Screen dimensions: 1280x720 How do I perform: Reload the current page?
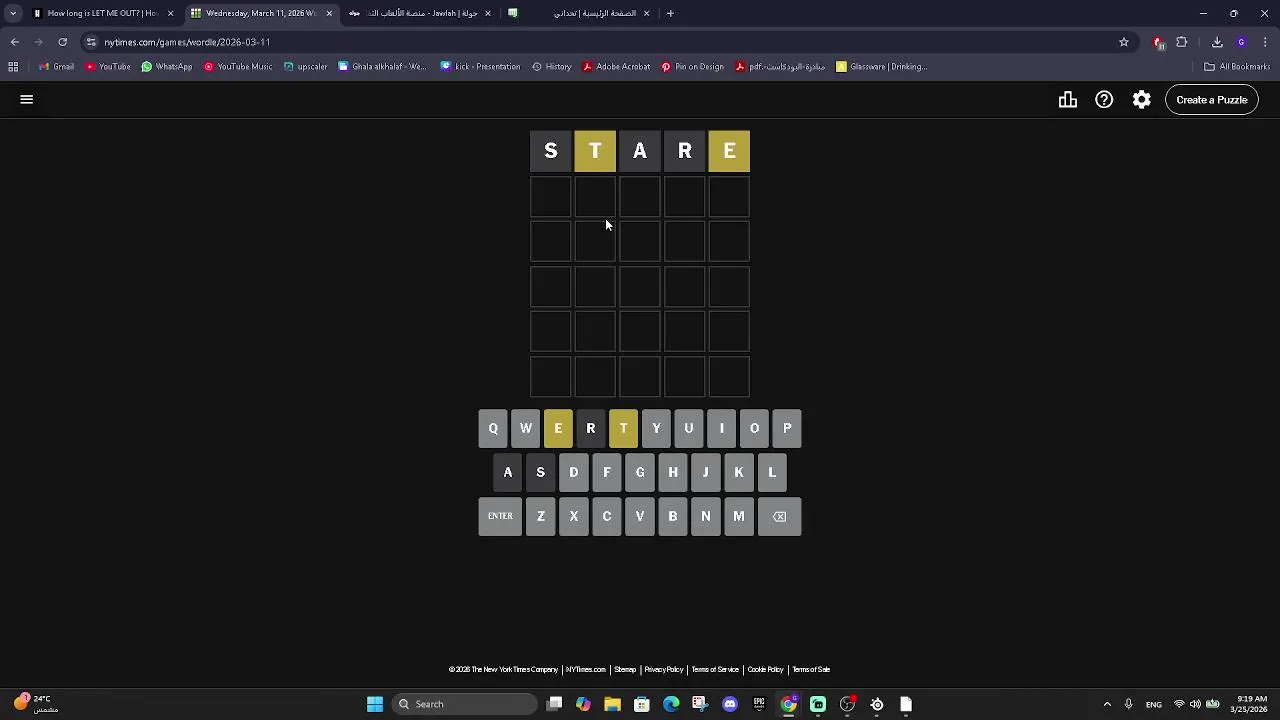point(62,42)
